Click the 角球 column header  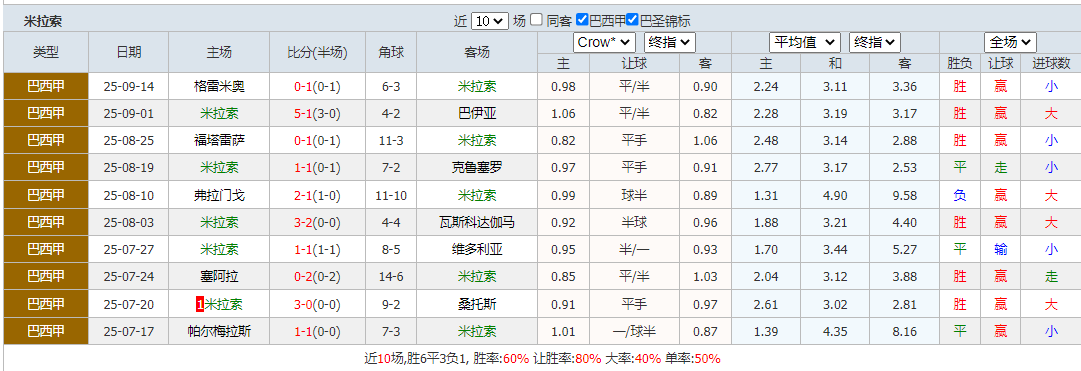click(392, 52)
